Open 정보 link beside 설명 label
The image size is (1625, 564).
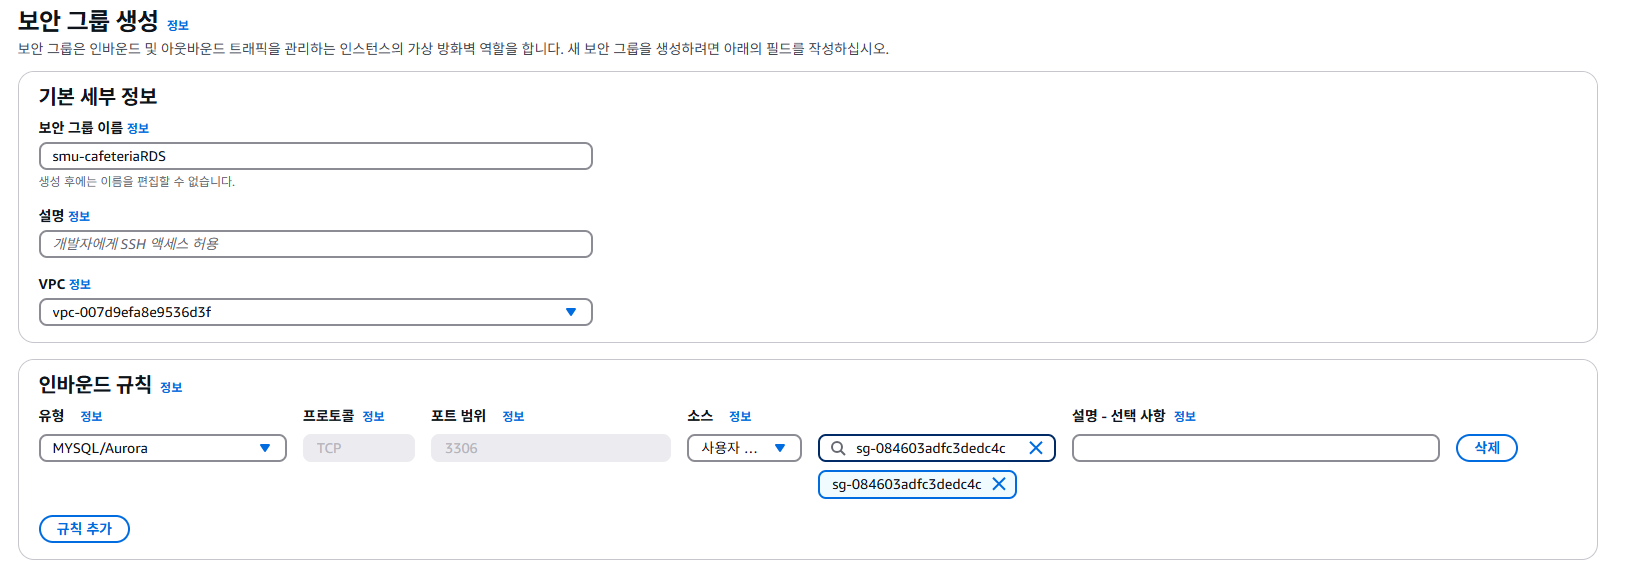tap(79, 217)
